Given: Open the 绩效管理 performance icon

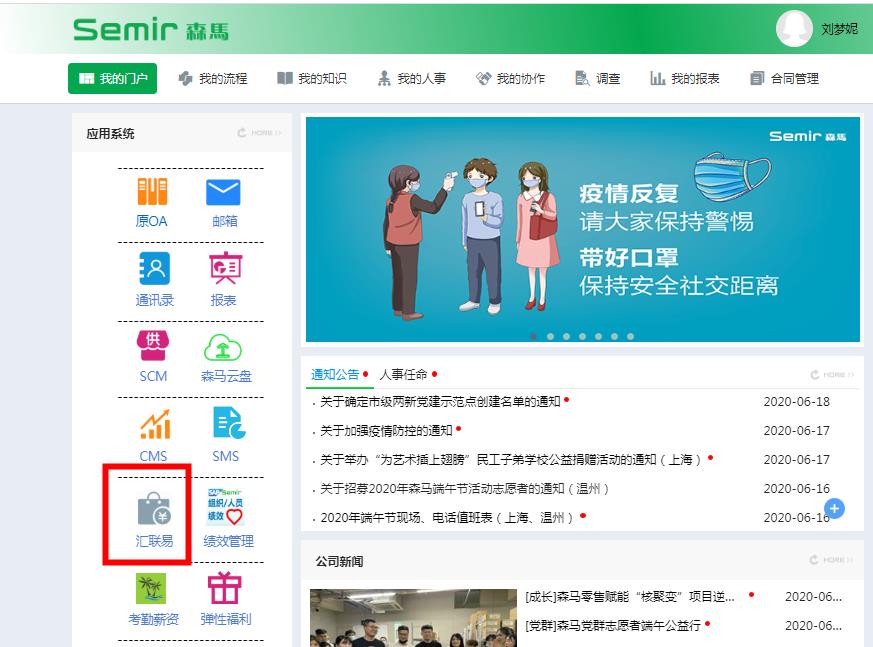Looking at the screenshot, I should [x=225, y=507].
